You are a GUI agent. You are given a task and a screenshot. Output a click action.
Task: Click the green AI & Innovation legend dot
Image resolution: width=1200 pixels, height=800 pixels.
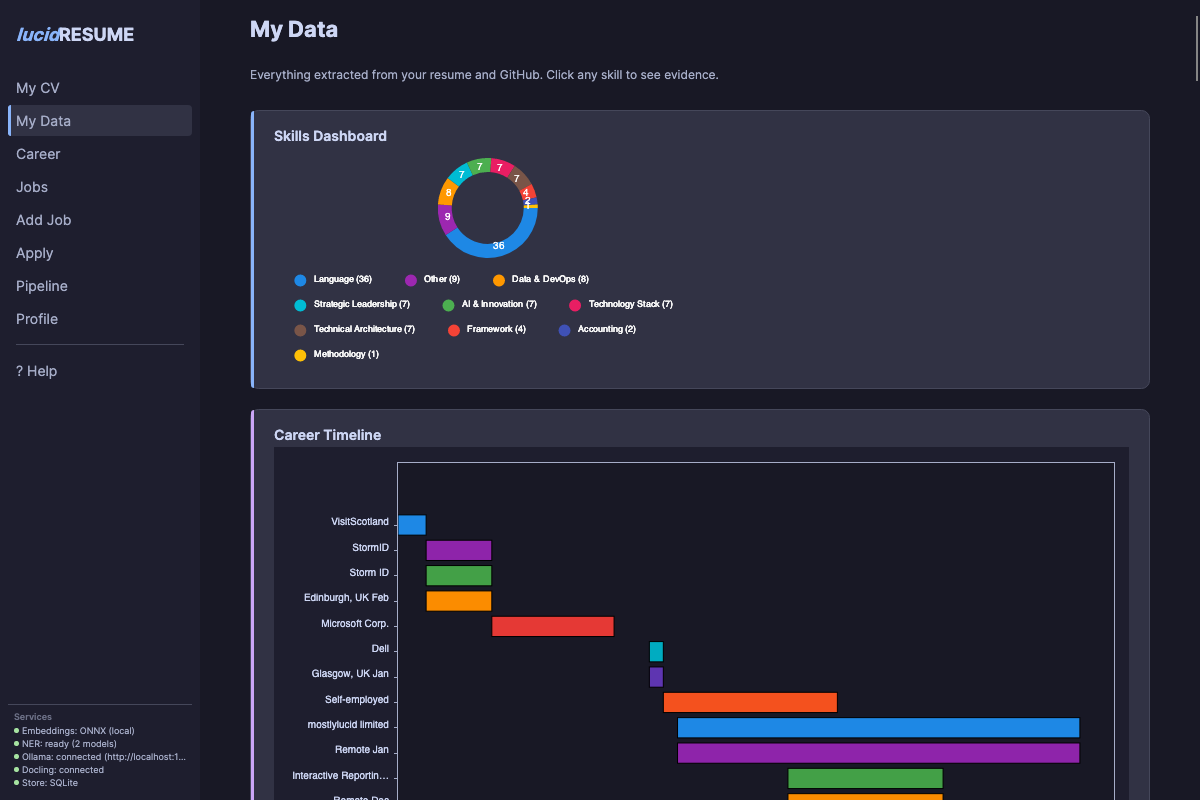[x=449, y=305]
